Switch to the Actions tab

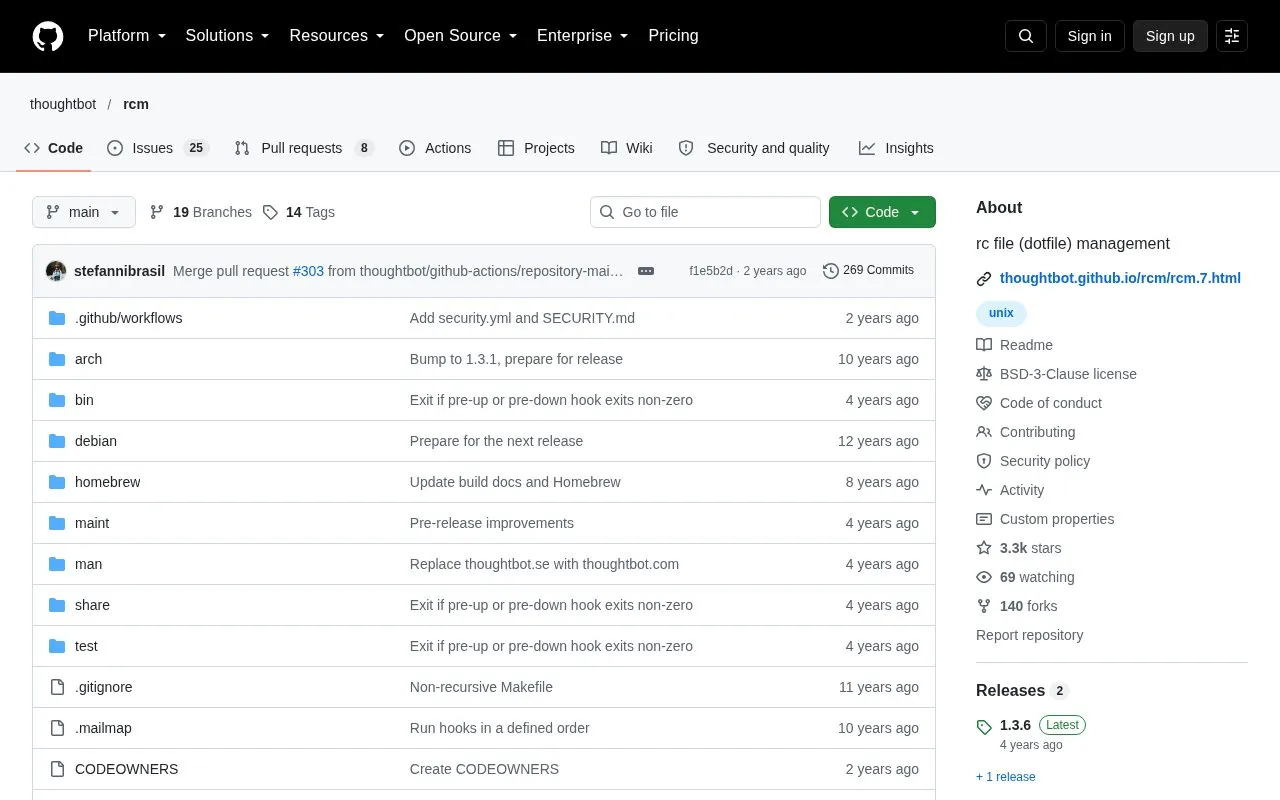coord(435,148)
